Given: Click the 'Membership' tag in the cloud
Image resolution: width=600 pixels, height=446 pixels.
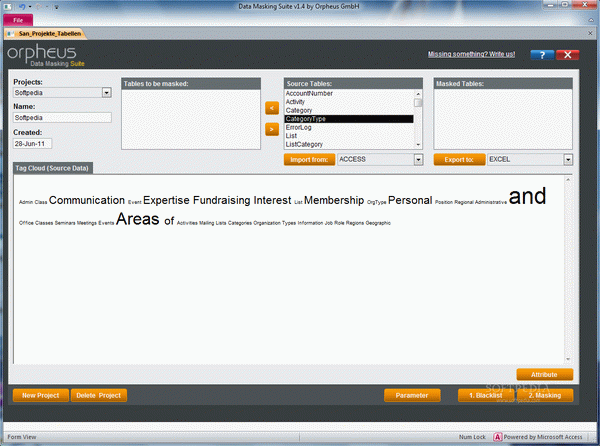Looking at the screenshot, I should (x=334, y=200).
